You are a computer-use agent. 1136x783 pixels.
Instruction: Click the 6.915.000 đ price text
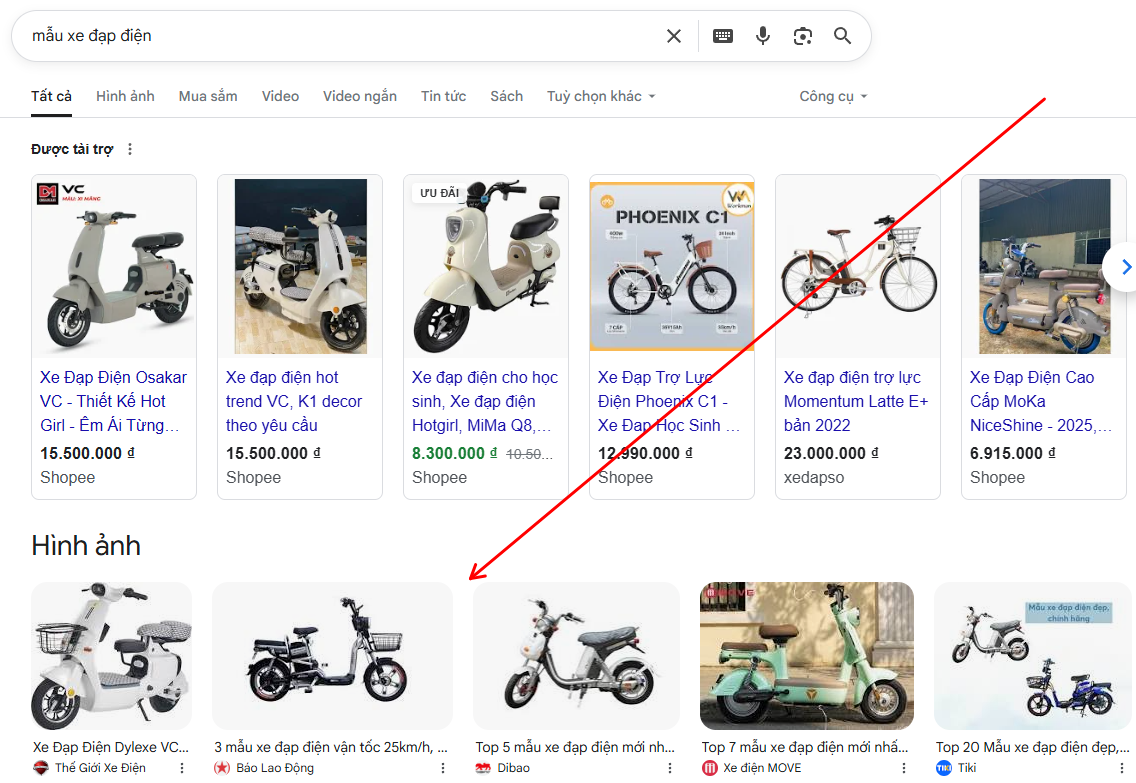pyautogui.click(x=1012, y=453)
